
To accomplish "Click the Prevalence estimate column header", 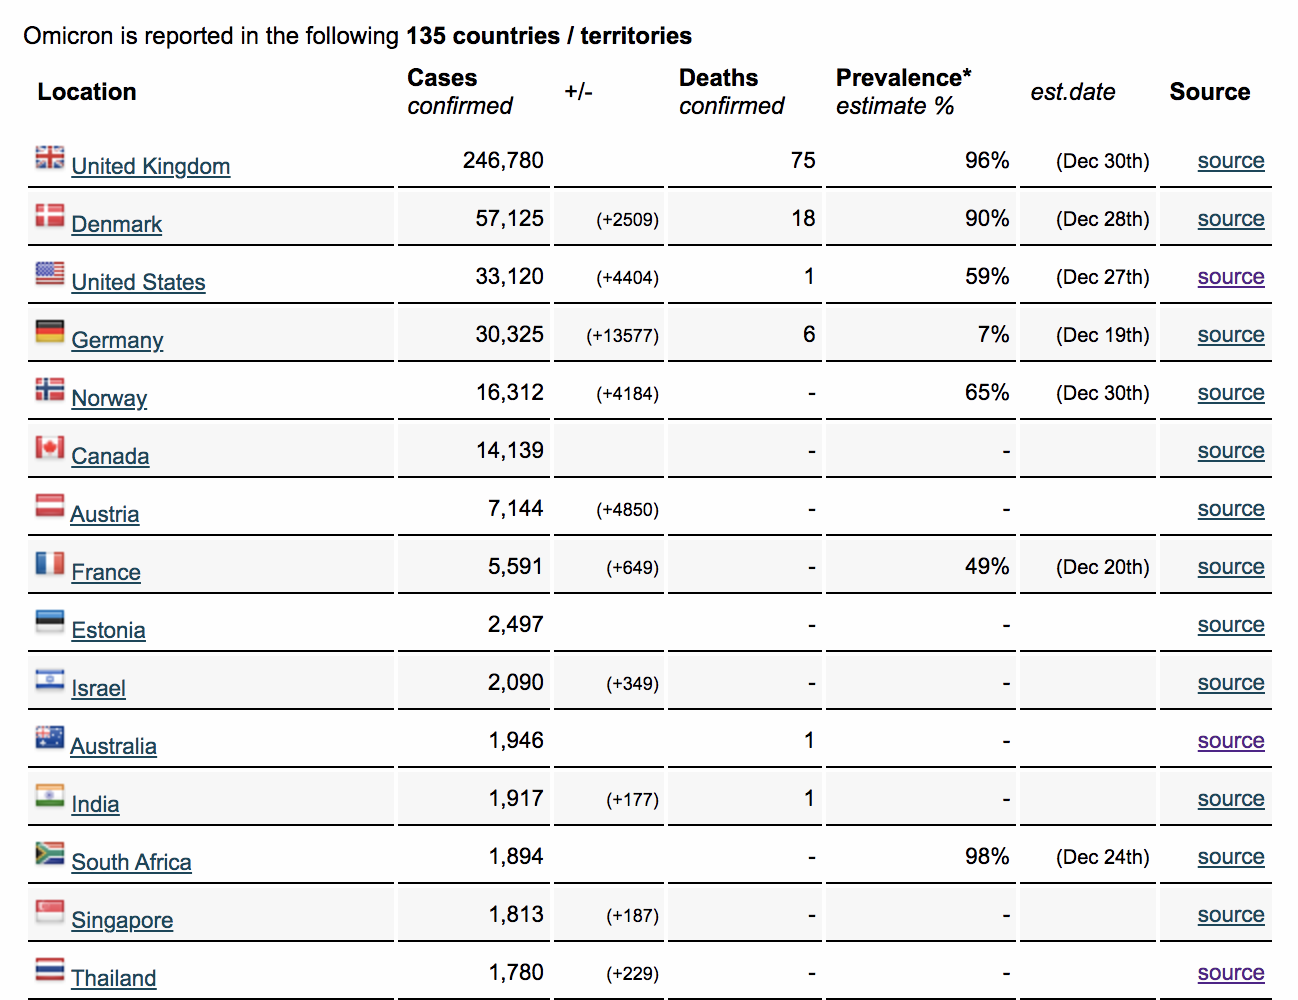I will [903, 92].
